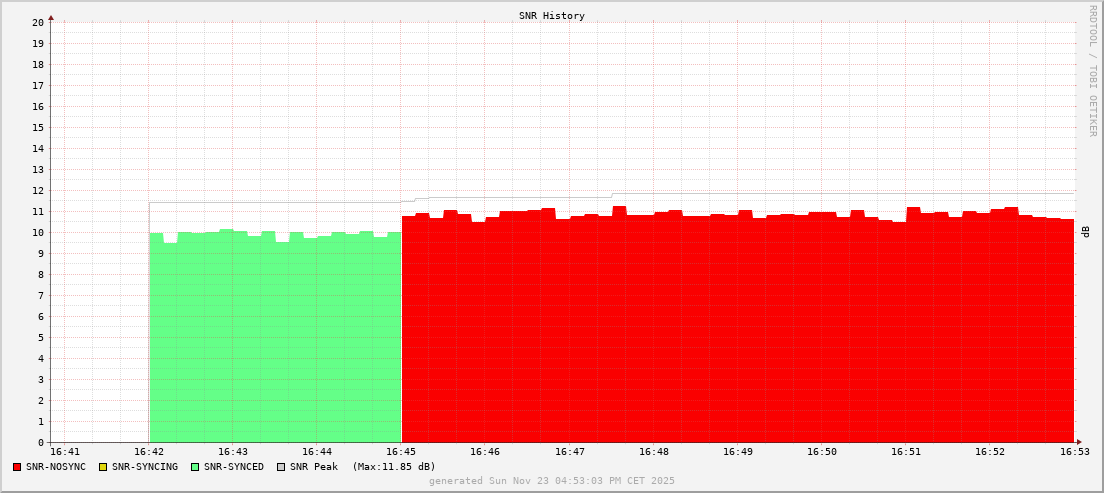Click the green SNR-SYNCED legend swatch
The height and width of the screenshot is (493, 1104).
pos(195,467)
